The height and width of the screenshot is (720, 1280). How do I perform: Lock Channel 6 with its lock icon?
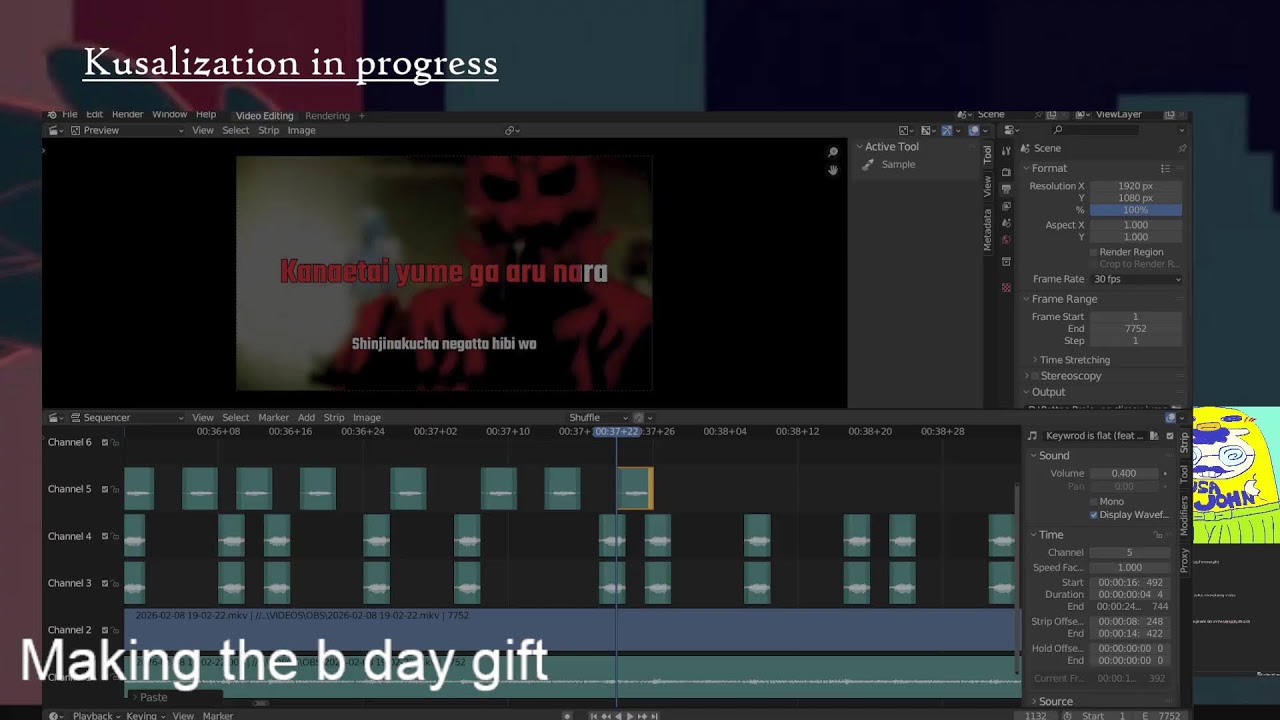[x=116, y=442]
